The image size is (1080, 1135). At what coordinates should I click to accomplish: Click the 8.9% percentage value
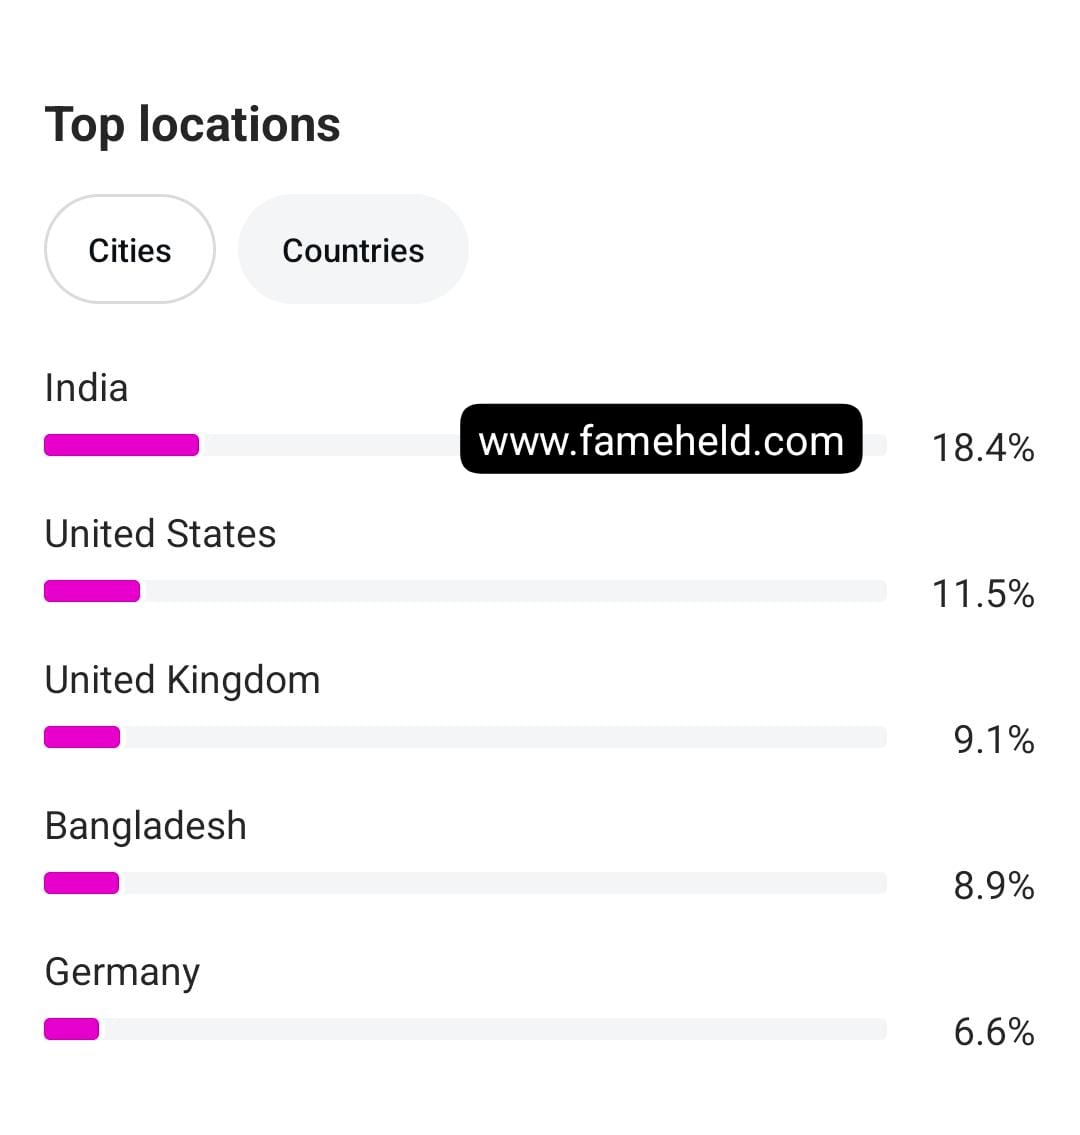[993, 886]
